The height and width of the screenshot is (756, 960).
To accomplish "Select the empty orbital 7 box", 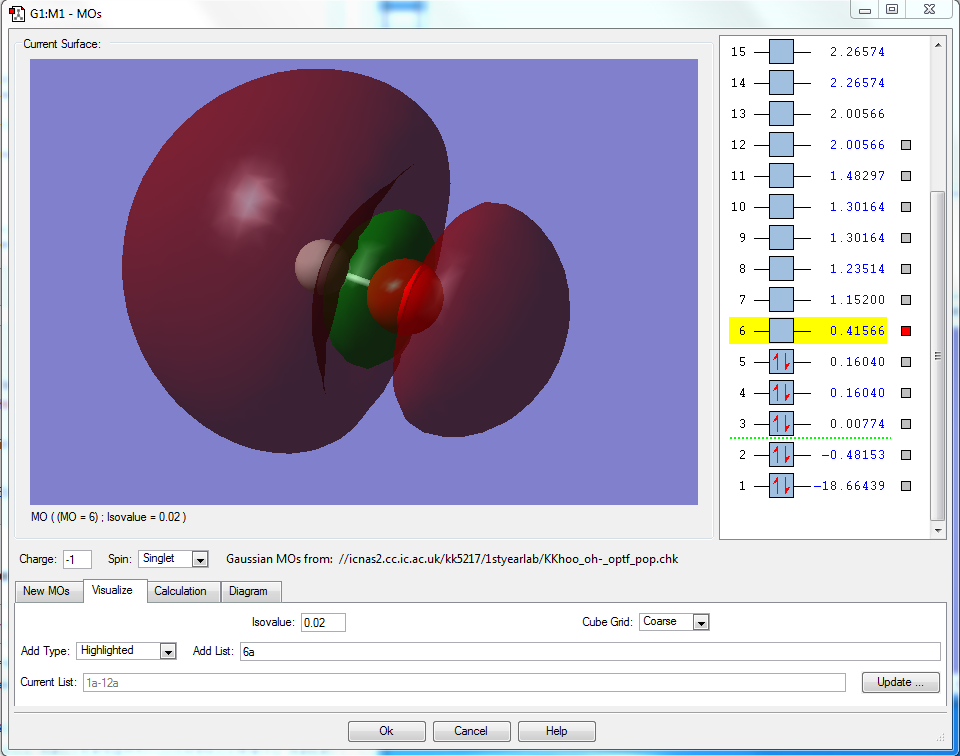I will [781, 300].
